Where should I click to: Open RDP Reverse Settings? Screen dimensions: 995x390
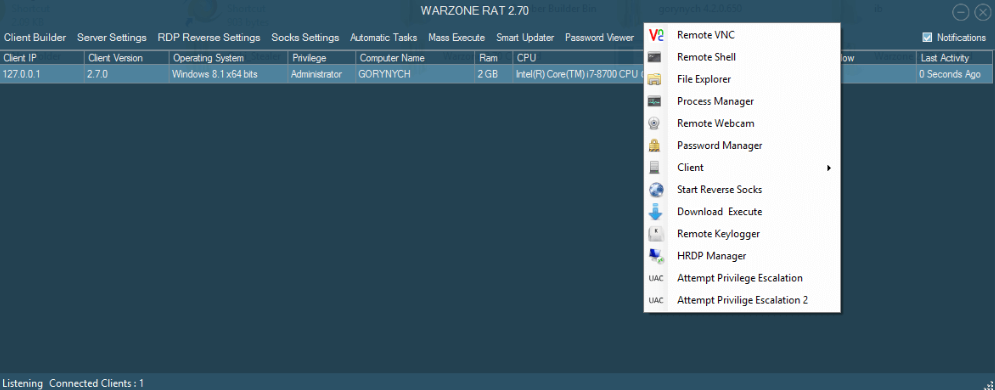tap(209, 37)
